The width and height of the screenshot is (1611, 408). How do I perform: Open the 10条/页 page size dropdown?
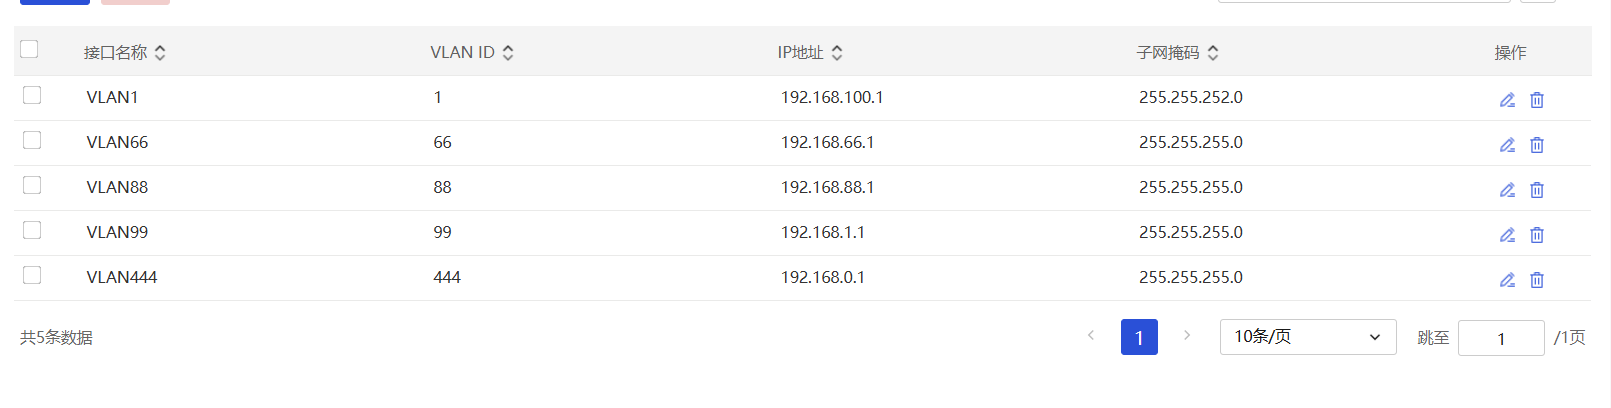click(1307, 337)
